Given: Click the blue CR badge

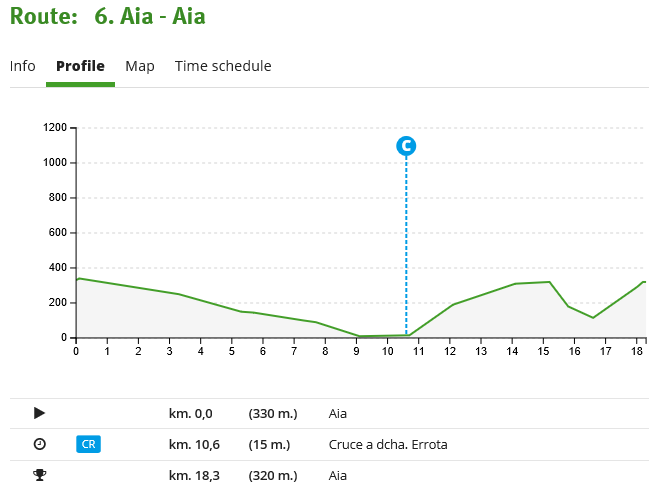Looking at the screenshot, I should (x=89, y=444).
